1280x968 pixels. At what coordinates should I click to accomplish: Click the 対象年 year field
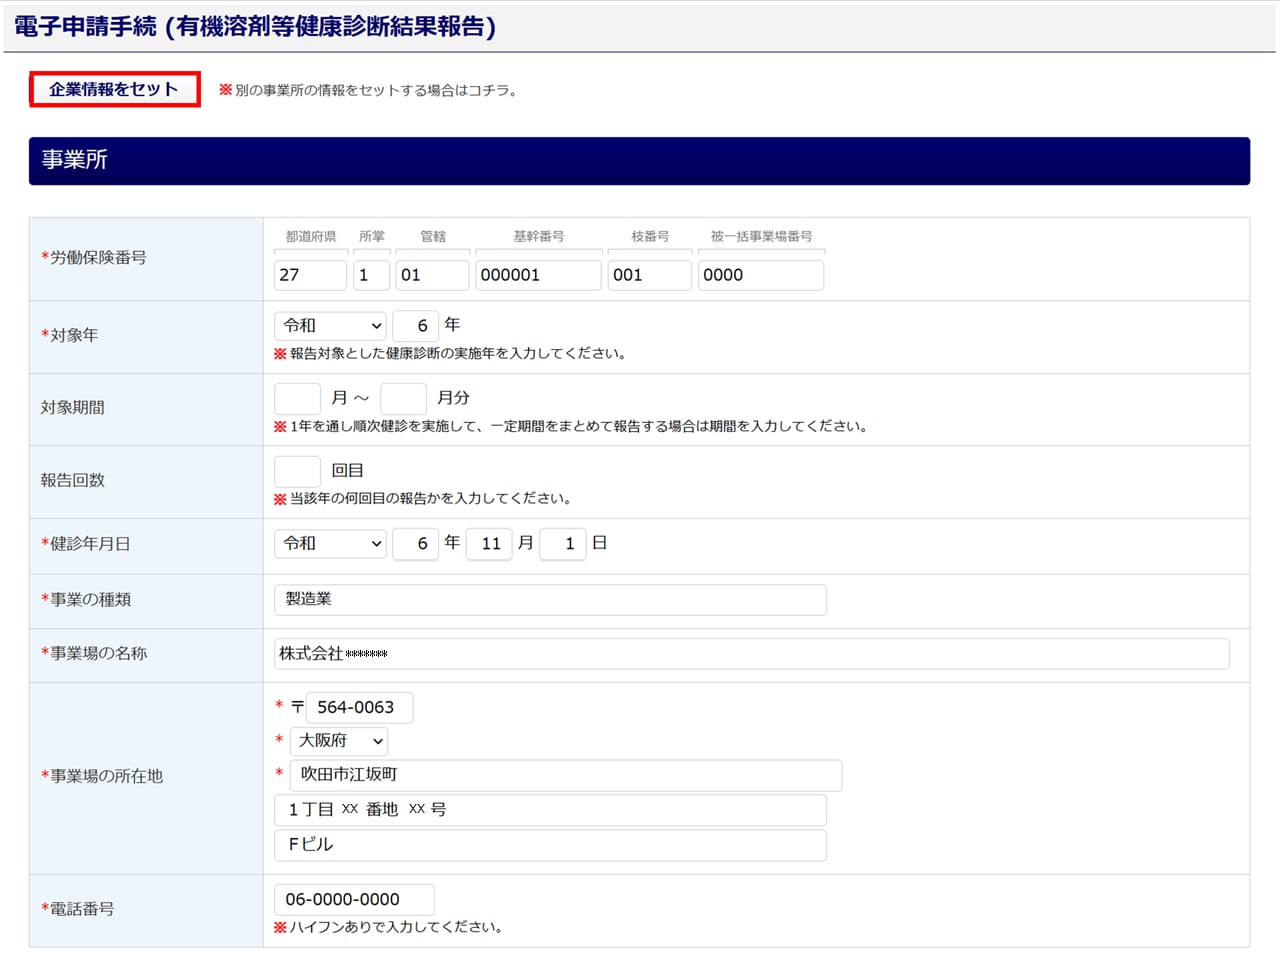point(416,325)
